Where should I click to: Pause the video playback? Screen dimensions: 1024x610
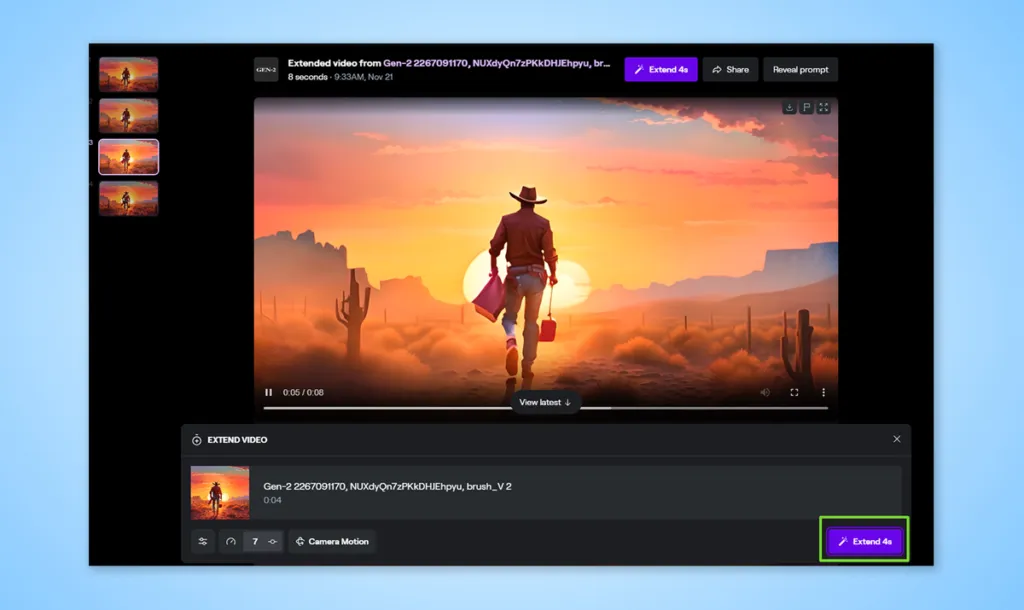pos(268,393)
